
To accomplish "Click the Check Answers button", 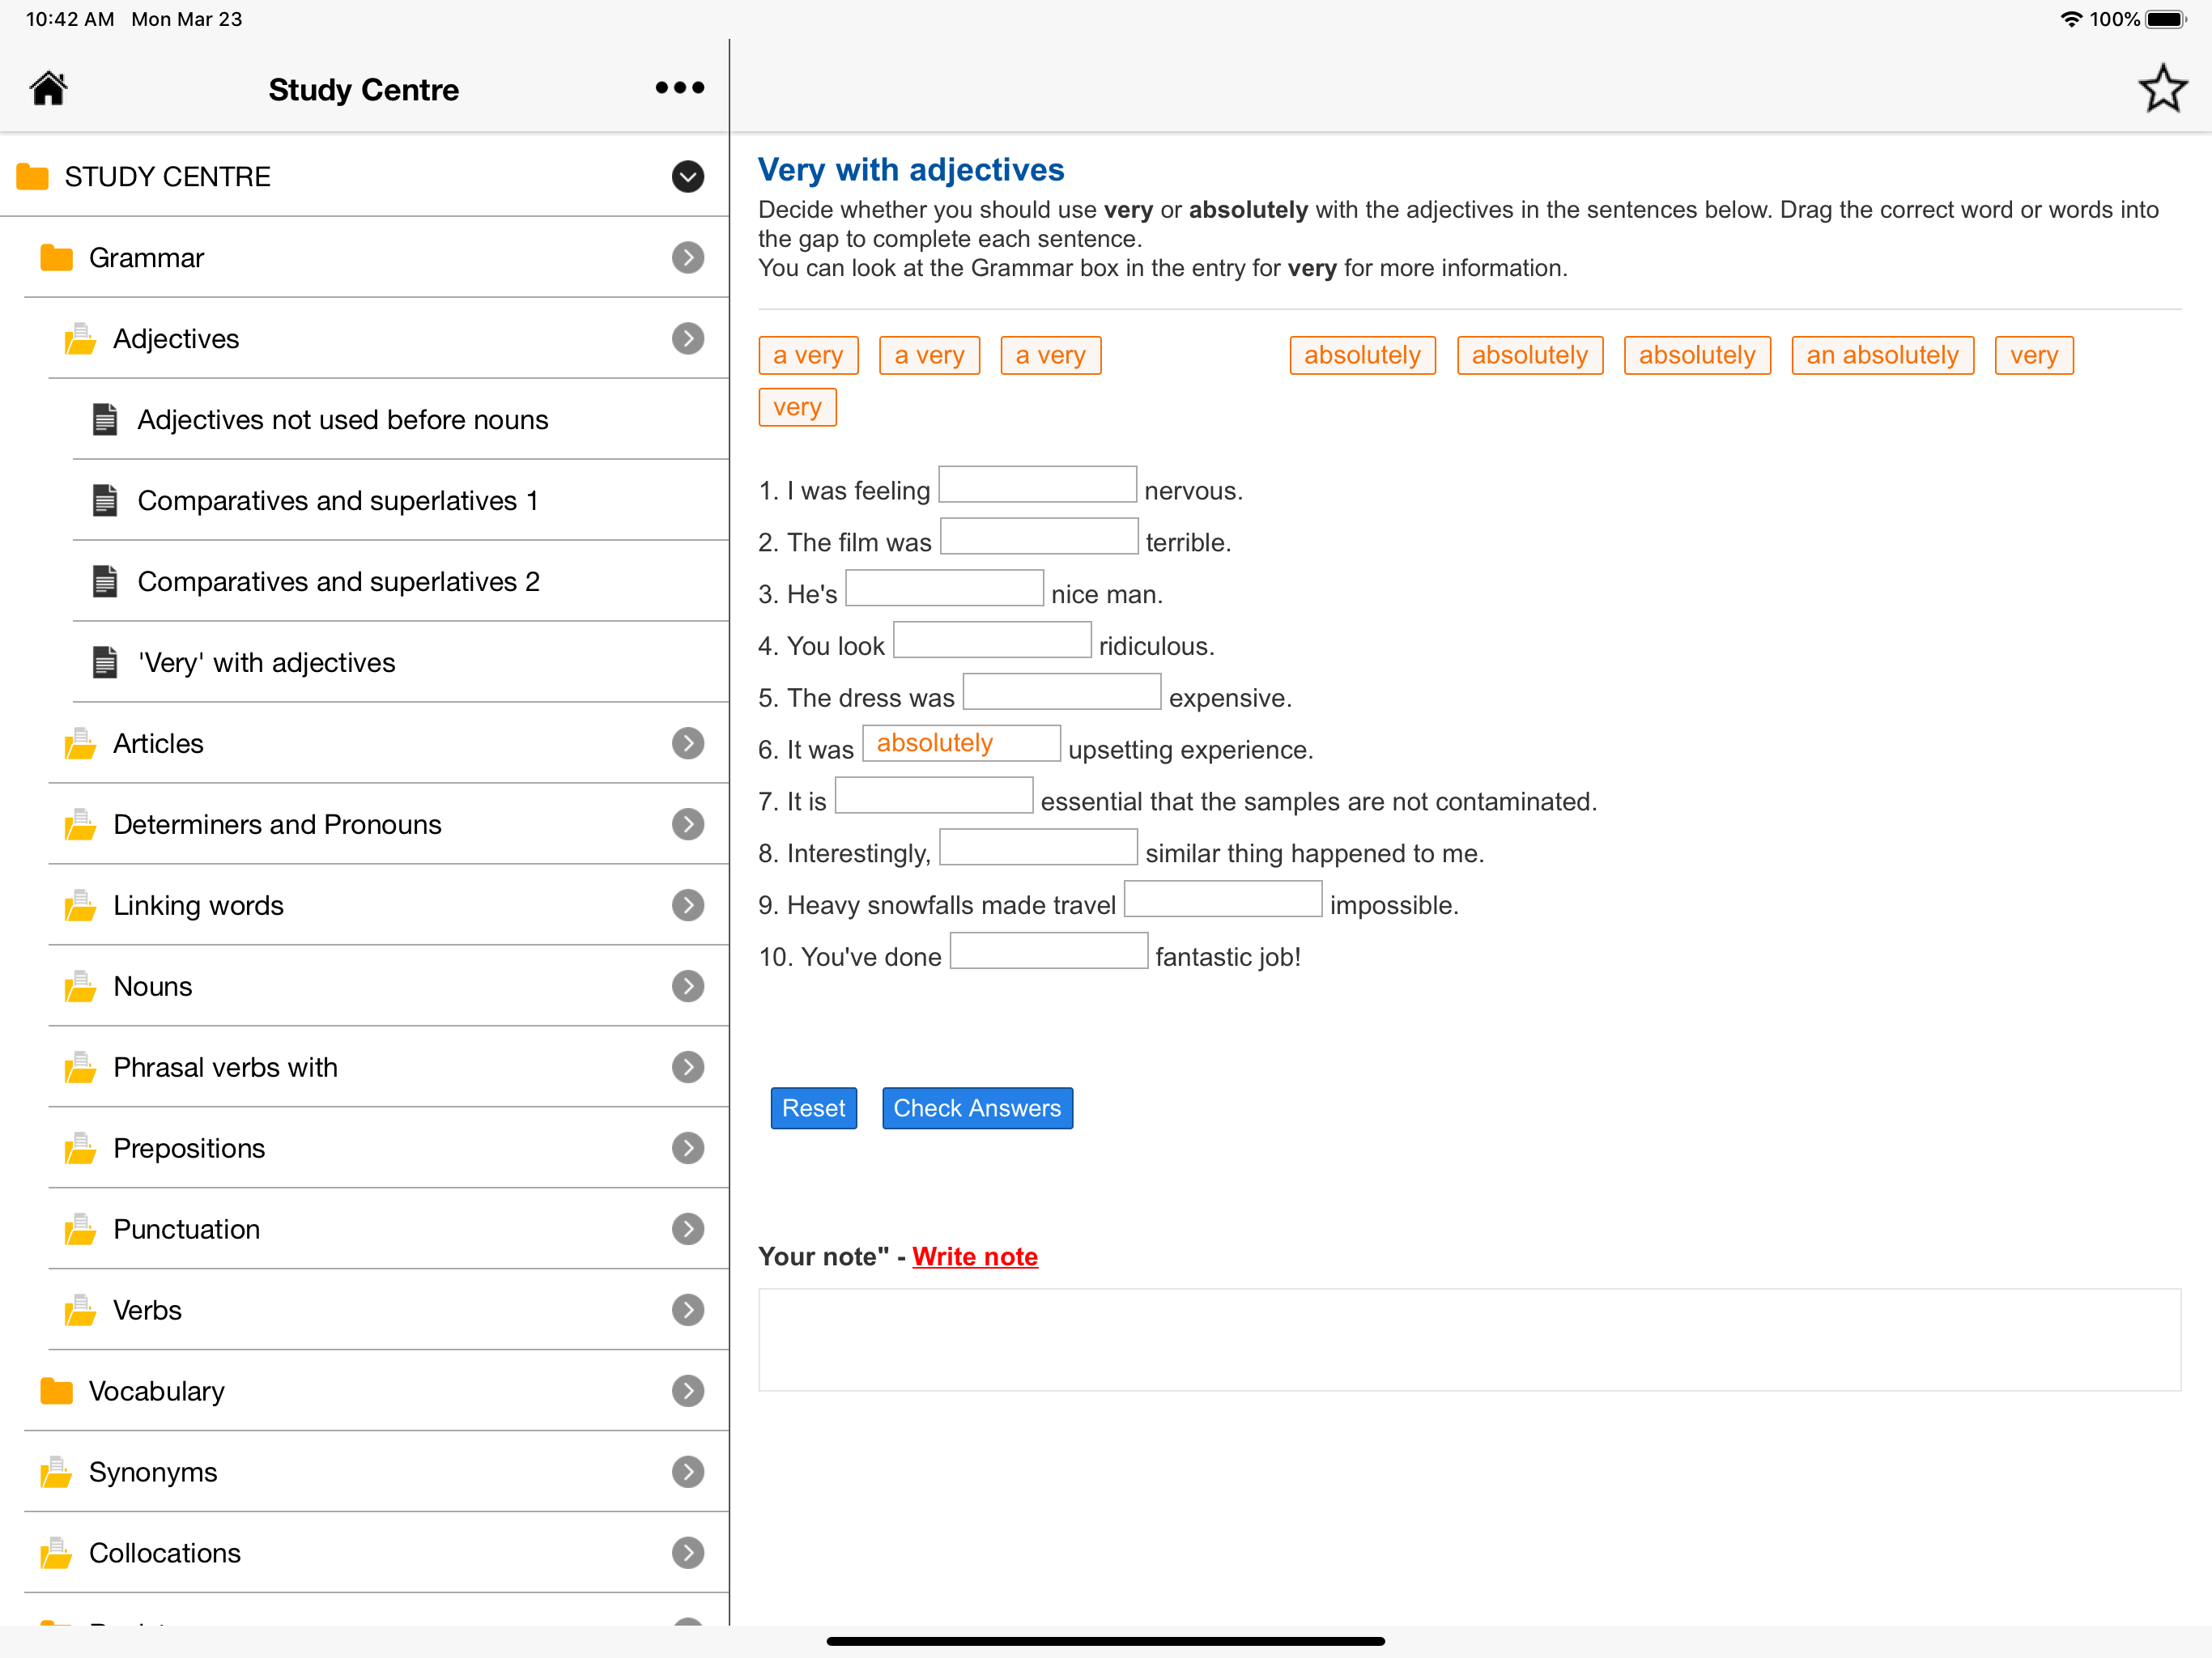I will pos(977,1108).
